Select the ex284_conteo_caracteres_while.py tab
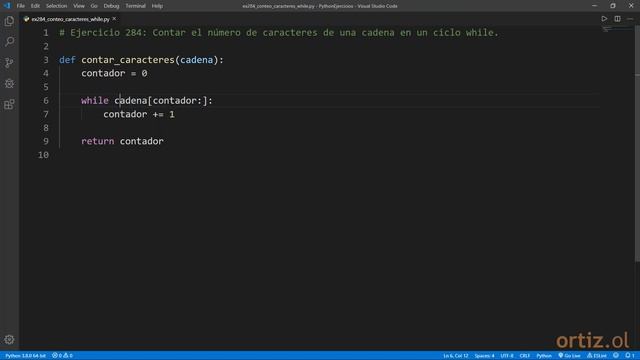The height and width of the screenshot is (360, 640). point(70,19)
